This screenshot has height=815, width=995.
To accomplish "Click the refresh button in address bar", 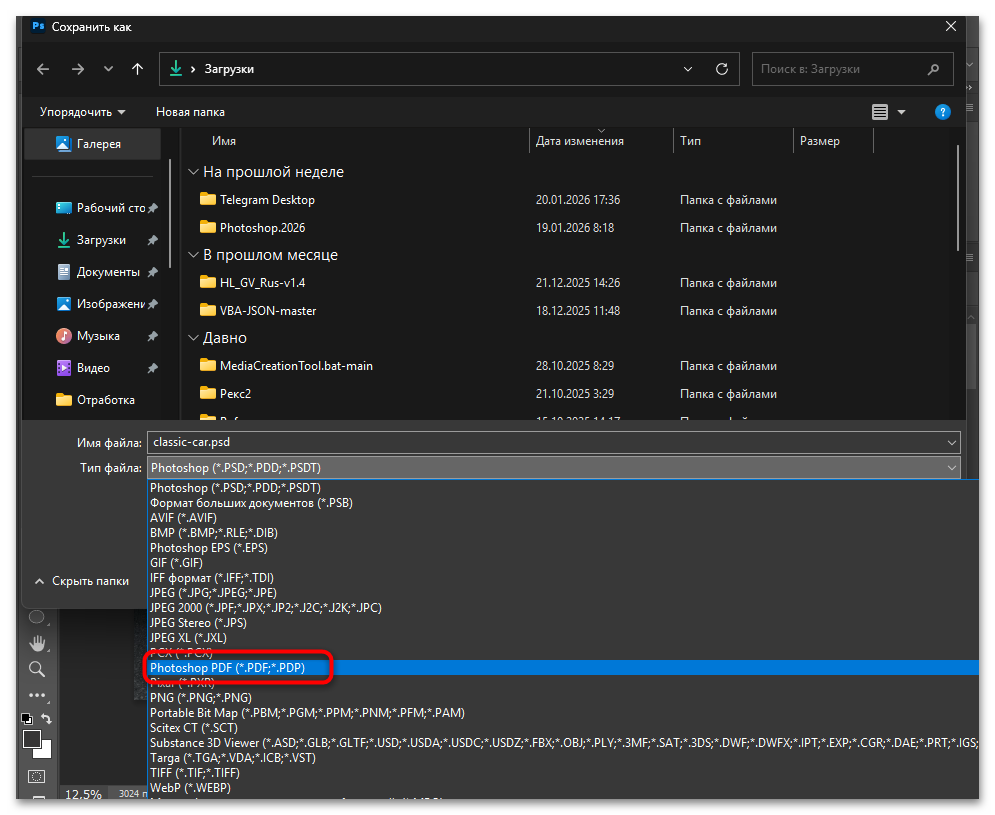I will (x=721, y=69).
